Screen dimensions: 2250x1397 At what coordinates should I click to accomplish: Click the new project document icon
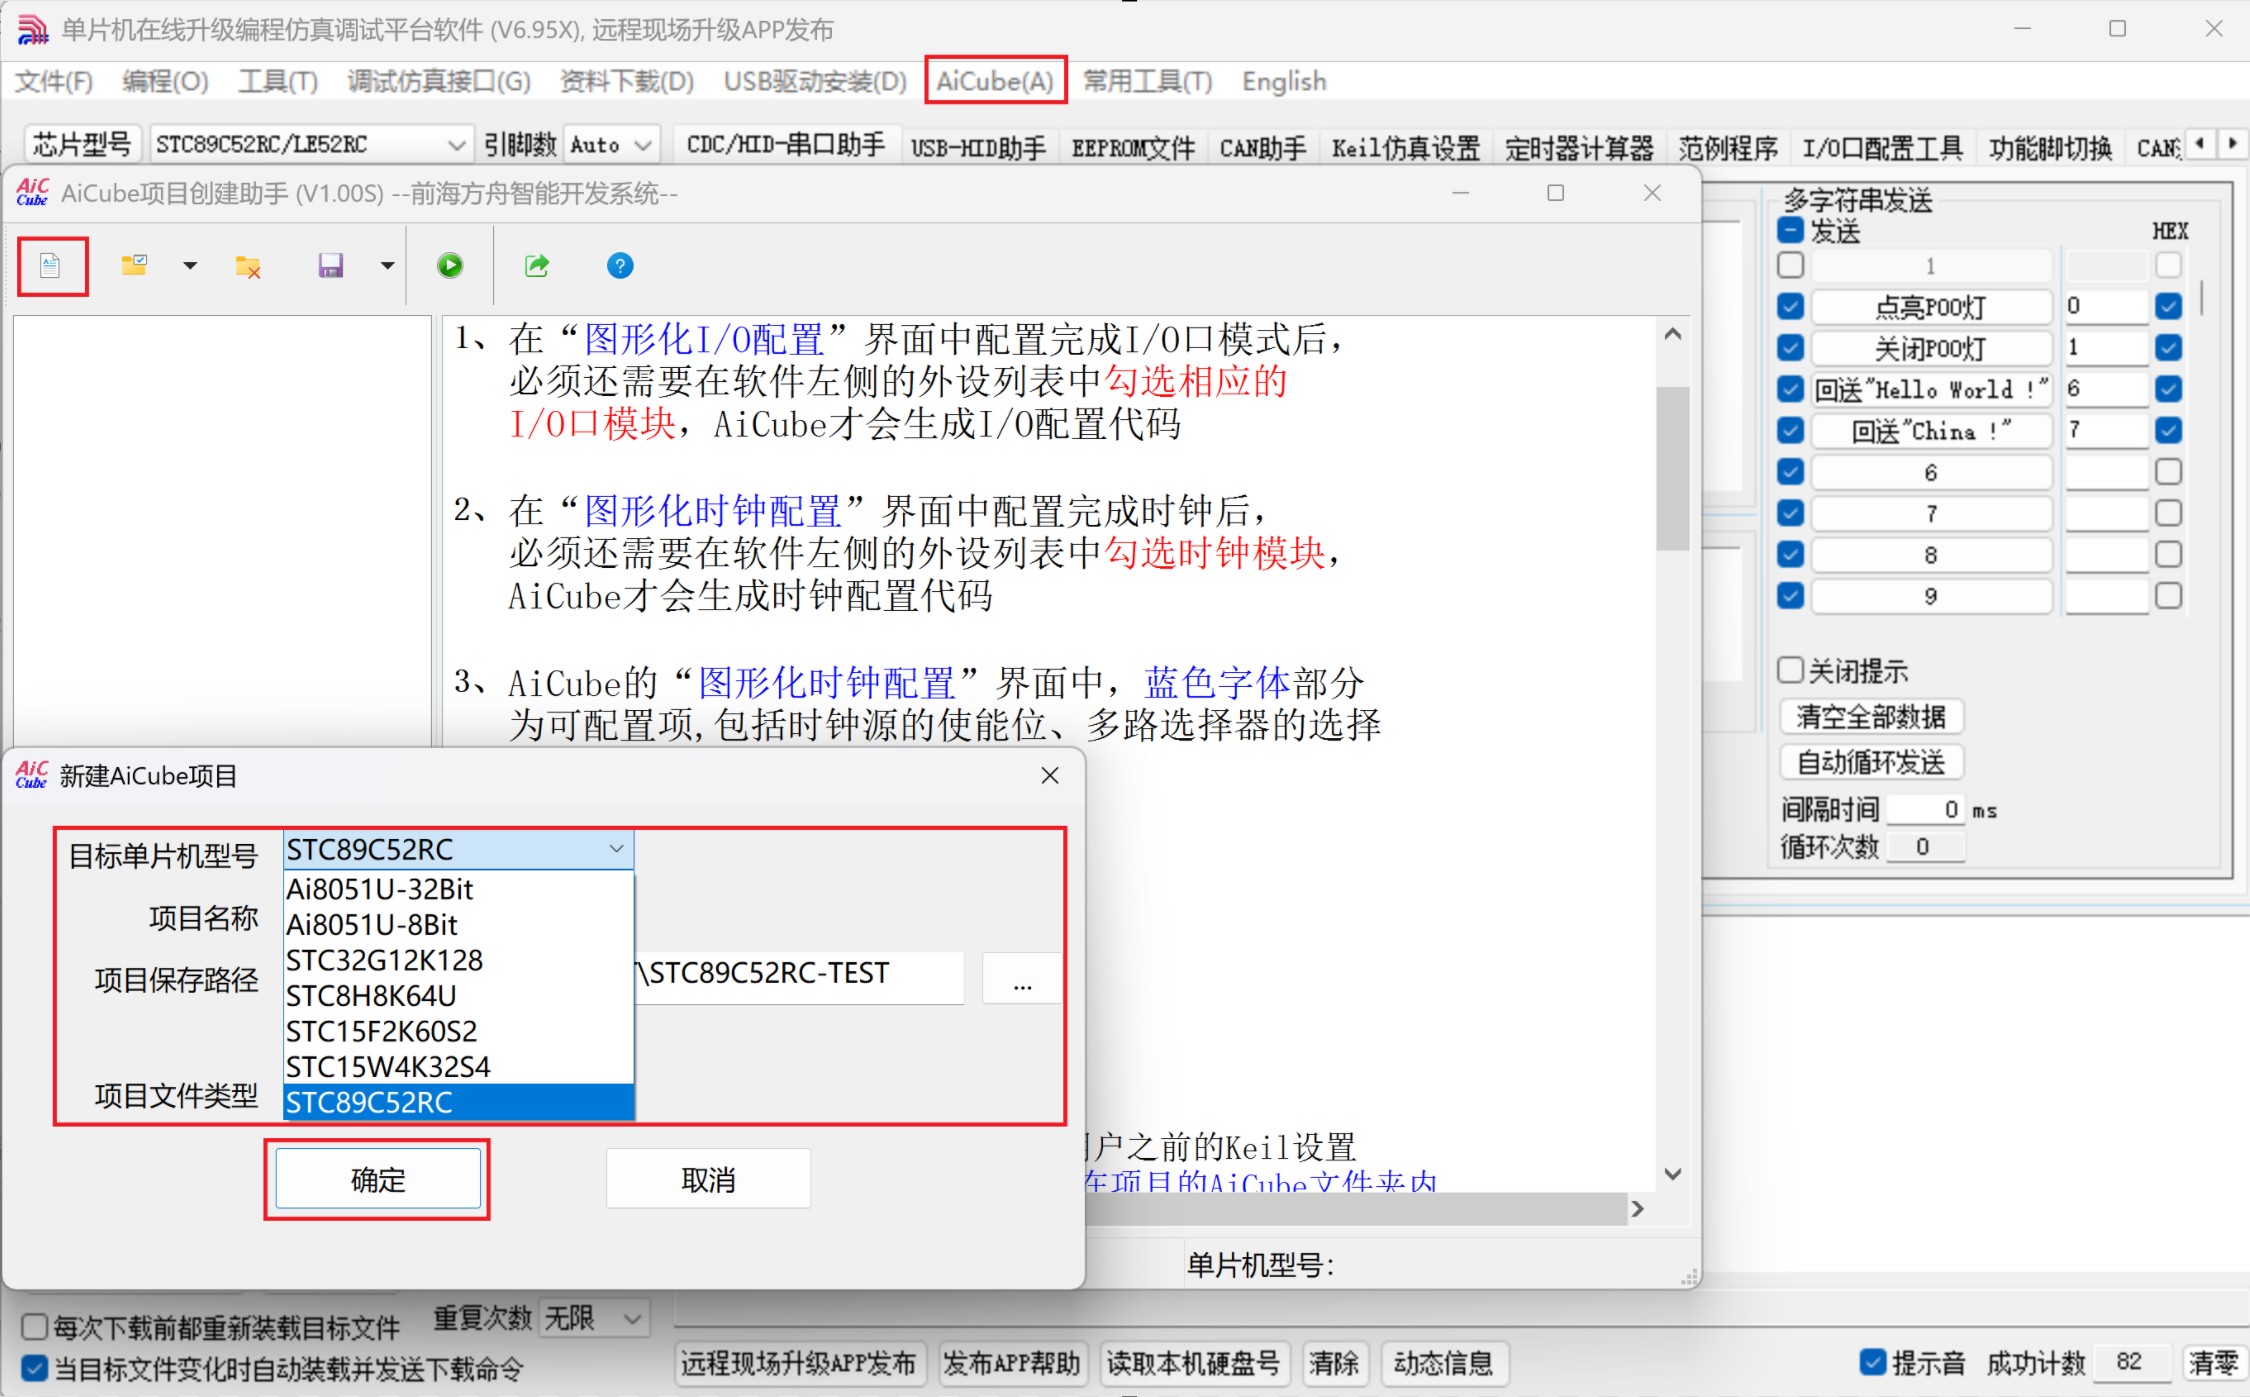tap(50, 266)
